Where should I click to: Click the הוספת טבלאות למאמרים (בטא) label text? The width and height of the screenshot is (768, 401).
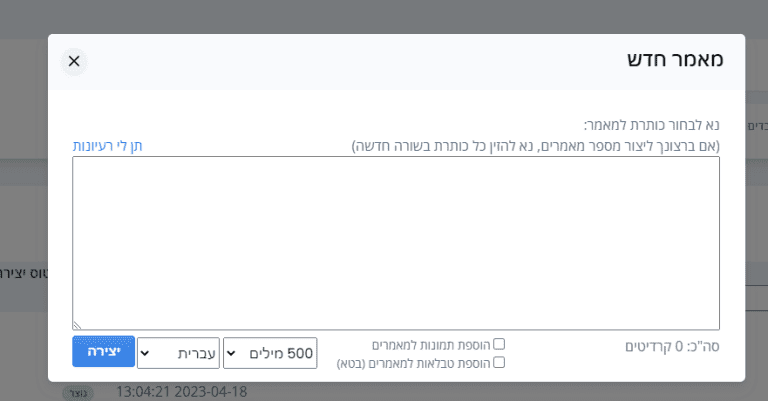413,364
